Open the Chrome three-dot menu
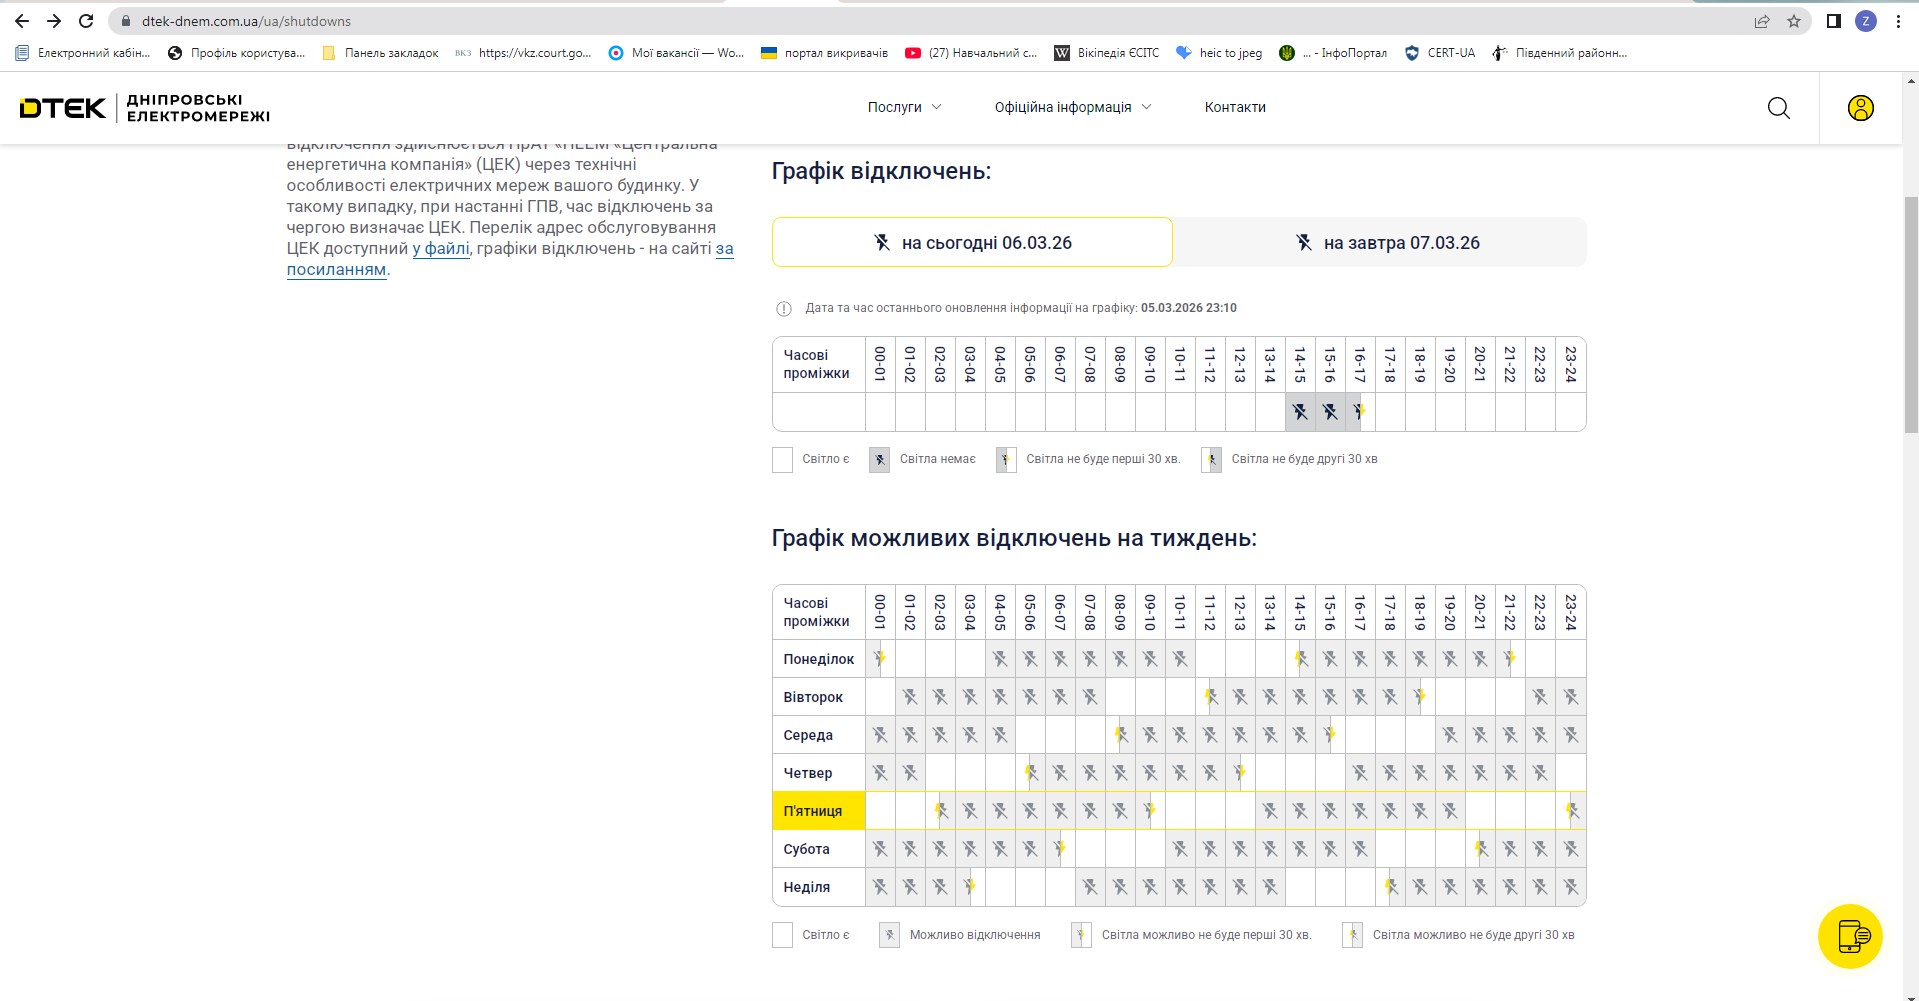Screen dimensions: 1919x1001 1898,21
